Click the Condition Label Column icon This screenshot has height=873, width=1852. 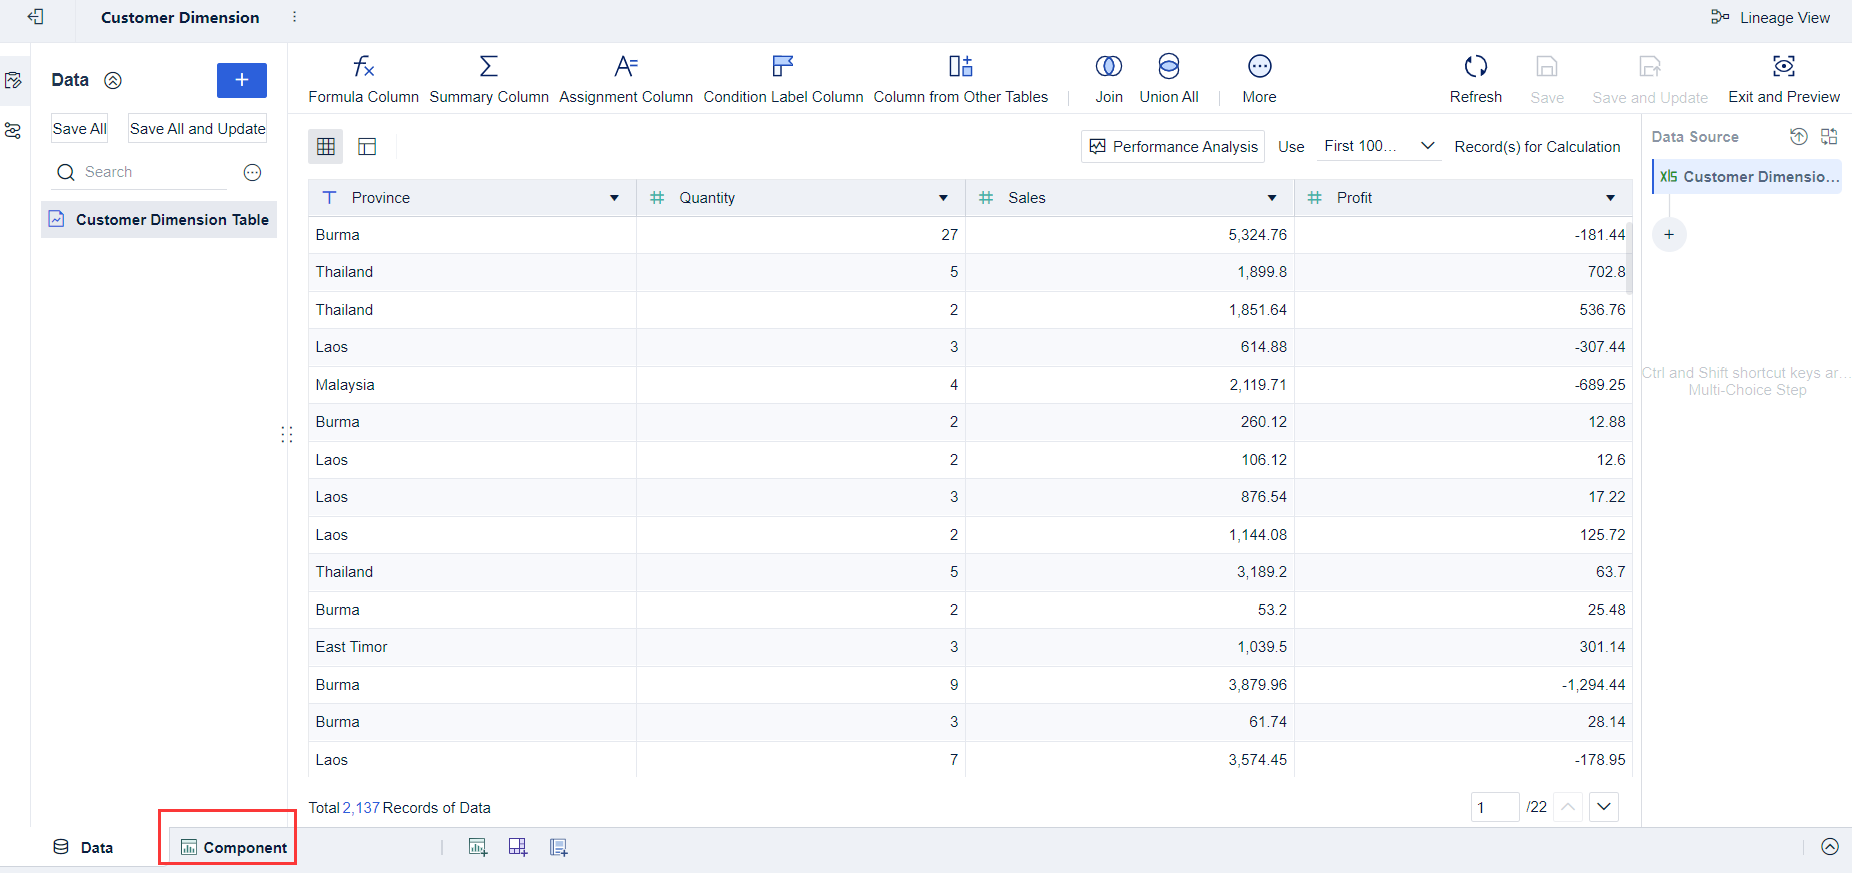click(x=783, y=67)
